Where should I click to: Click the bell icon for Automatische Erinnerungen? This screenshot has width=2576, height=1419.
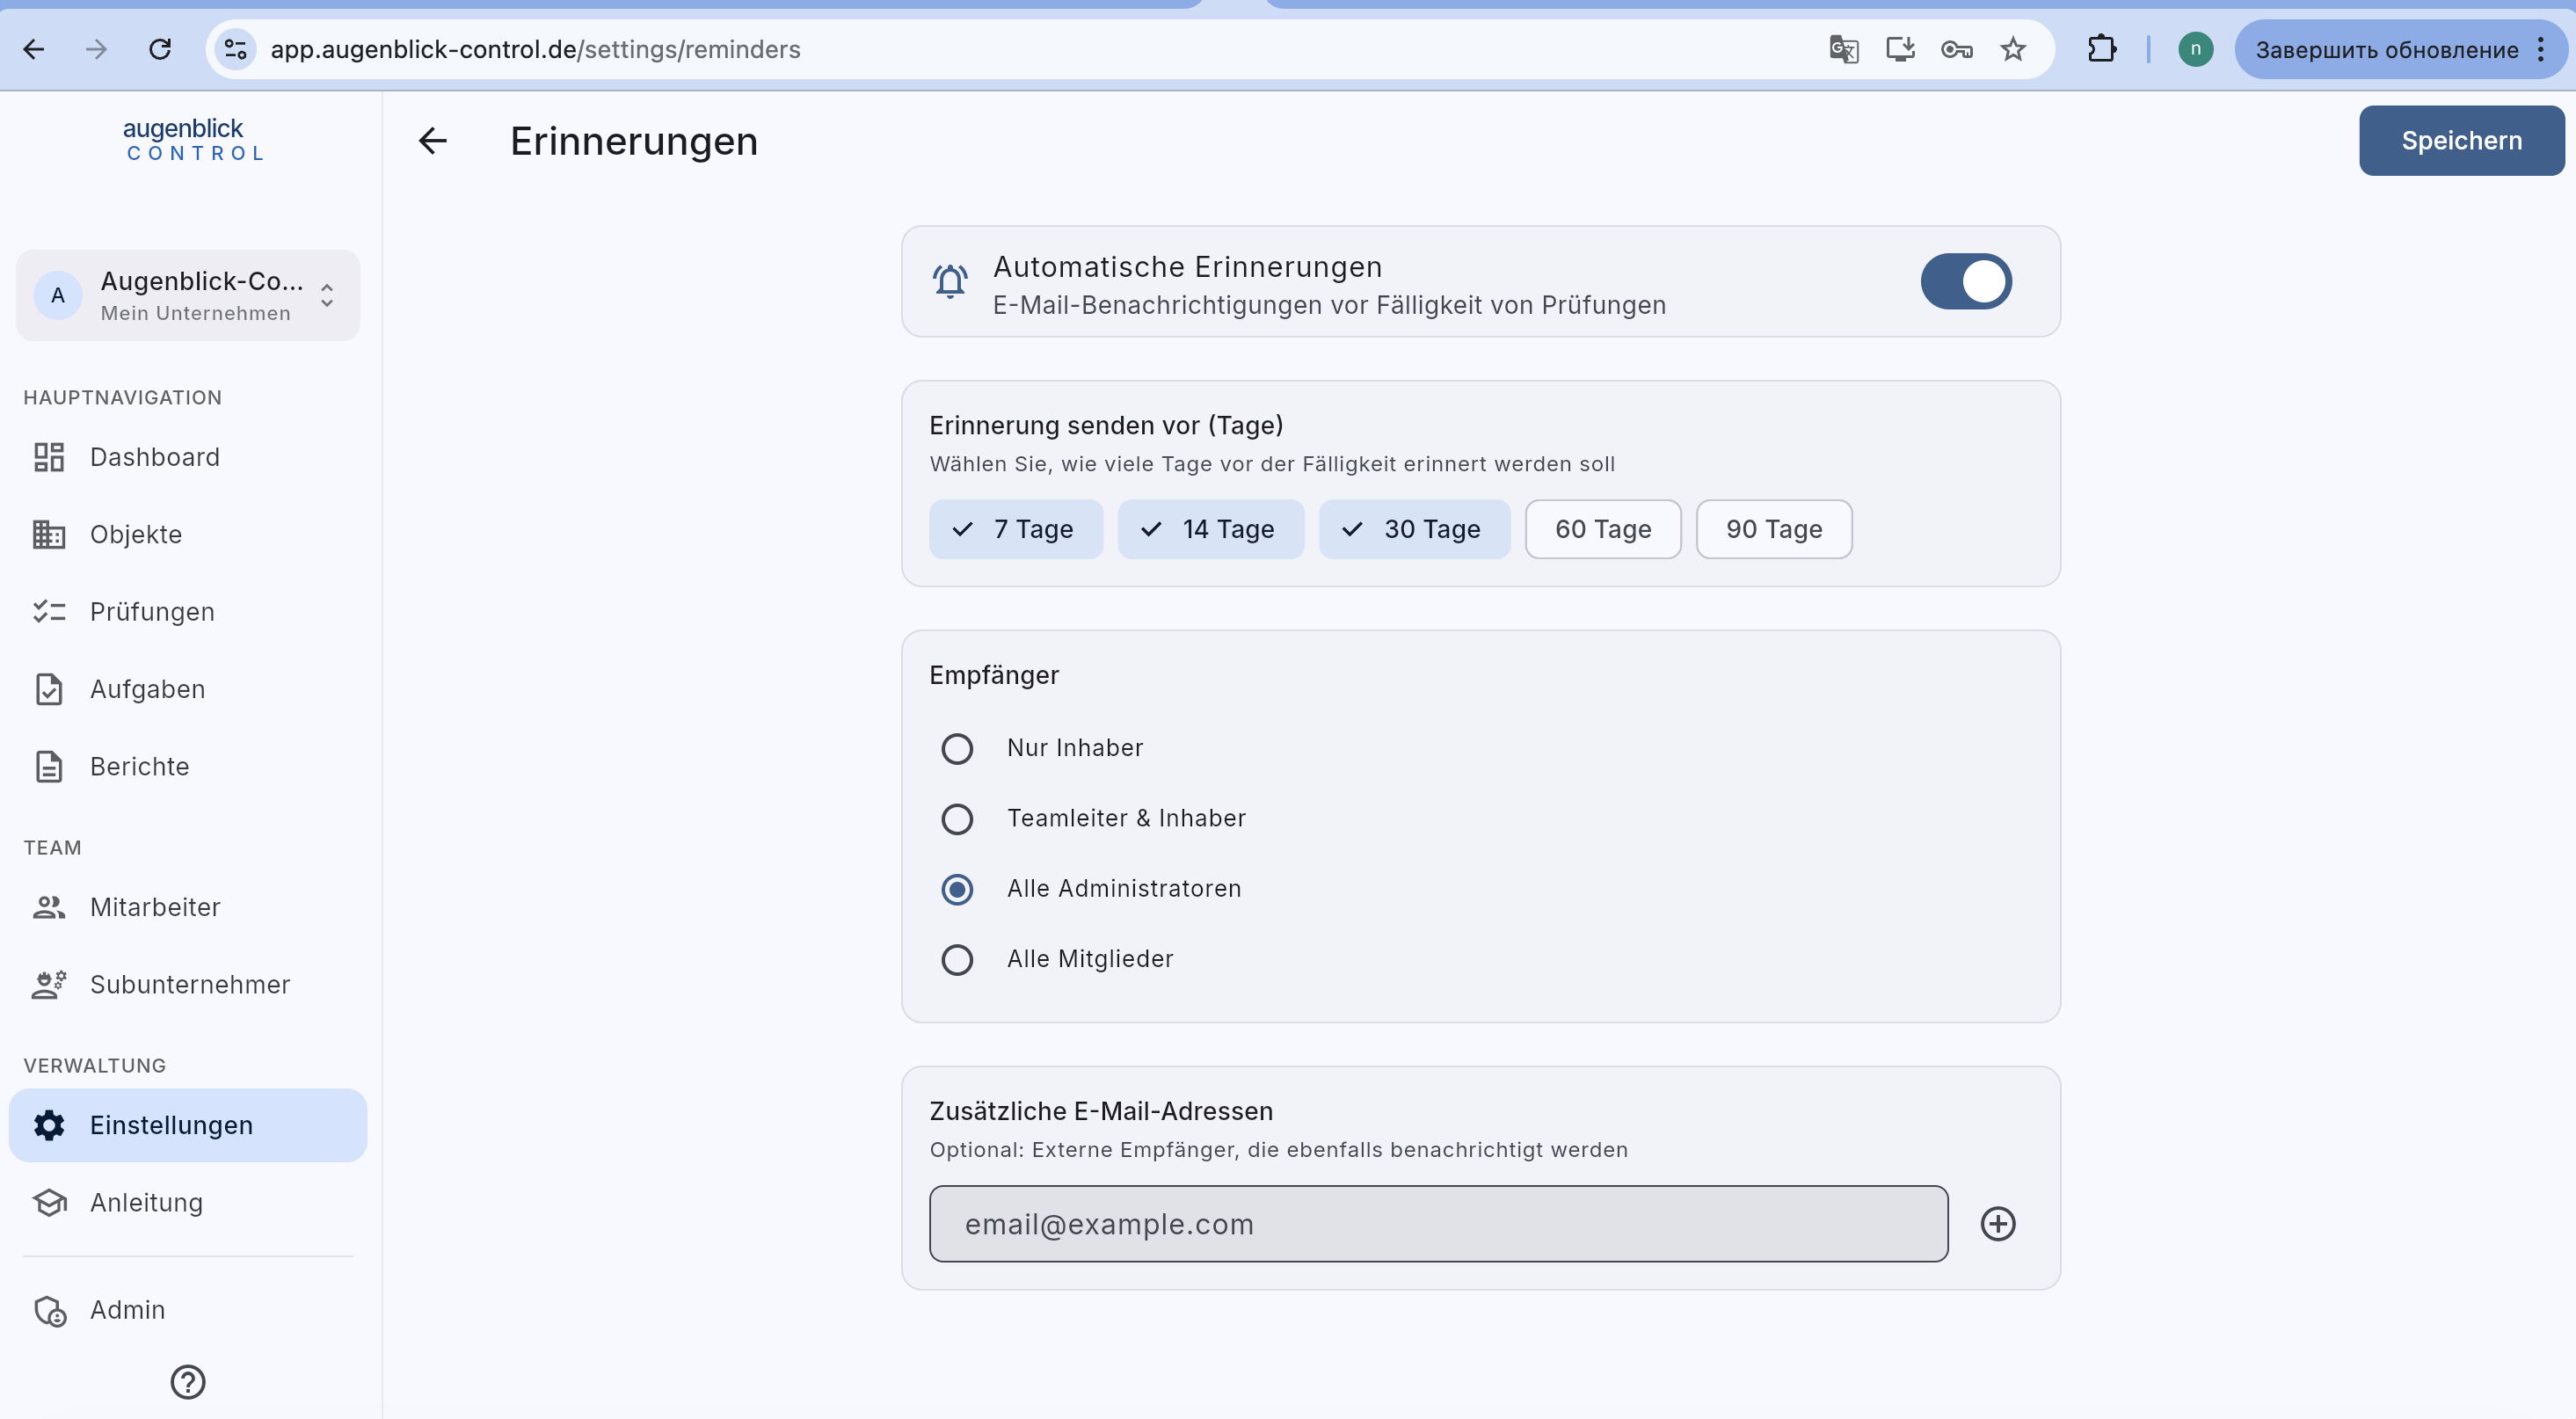click(950, 281)
